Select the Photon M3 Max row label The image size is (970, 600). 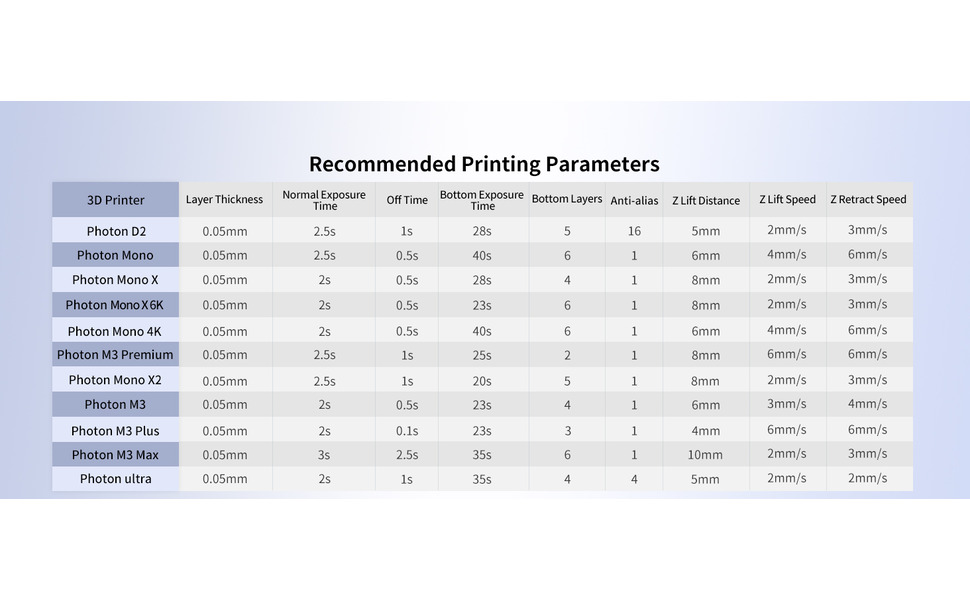[115, 455]
